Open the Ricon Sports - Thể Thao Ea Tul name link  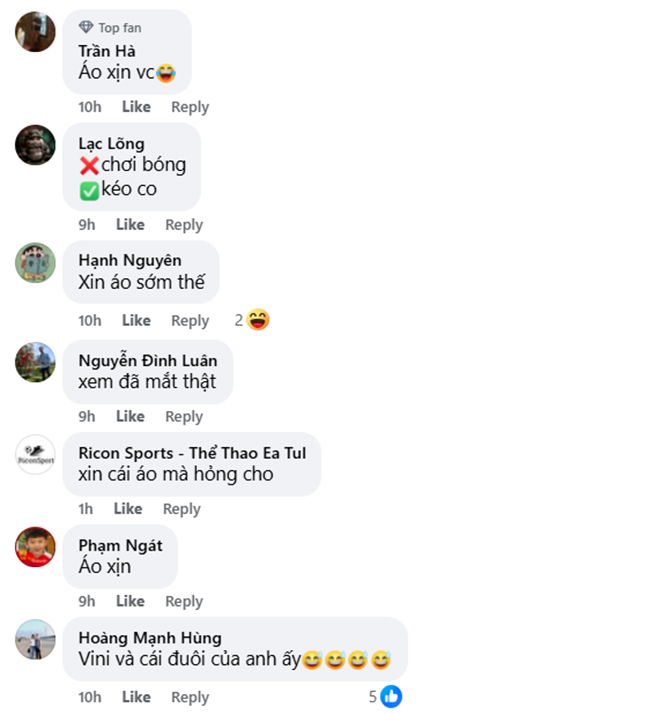192,453
